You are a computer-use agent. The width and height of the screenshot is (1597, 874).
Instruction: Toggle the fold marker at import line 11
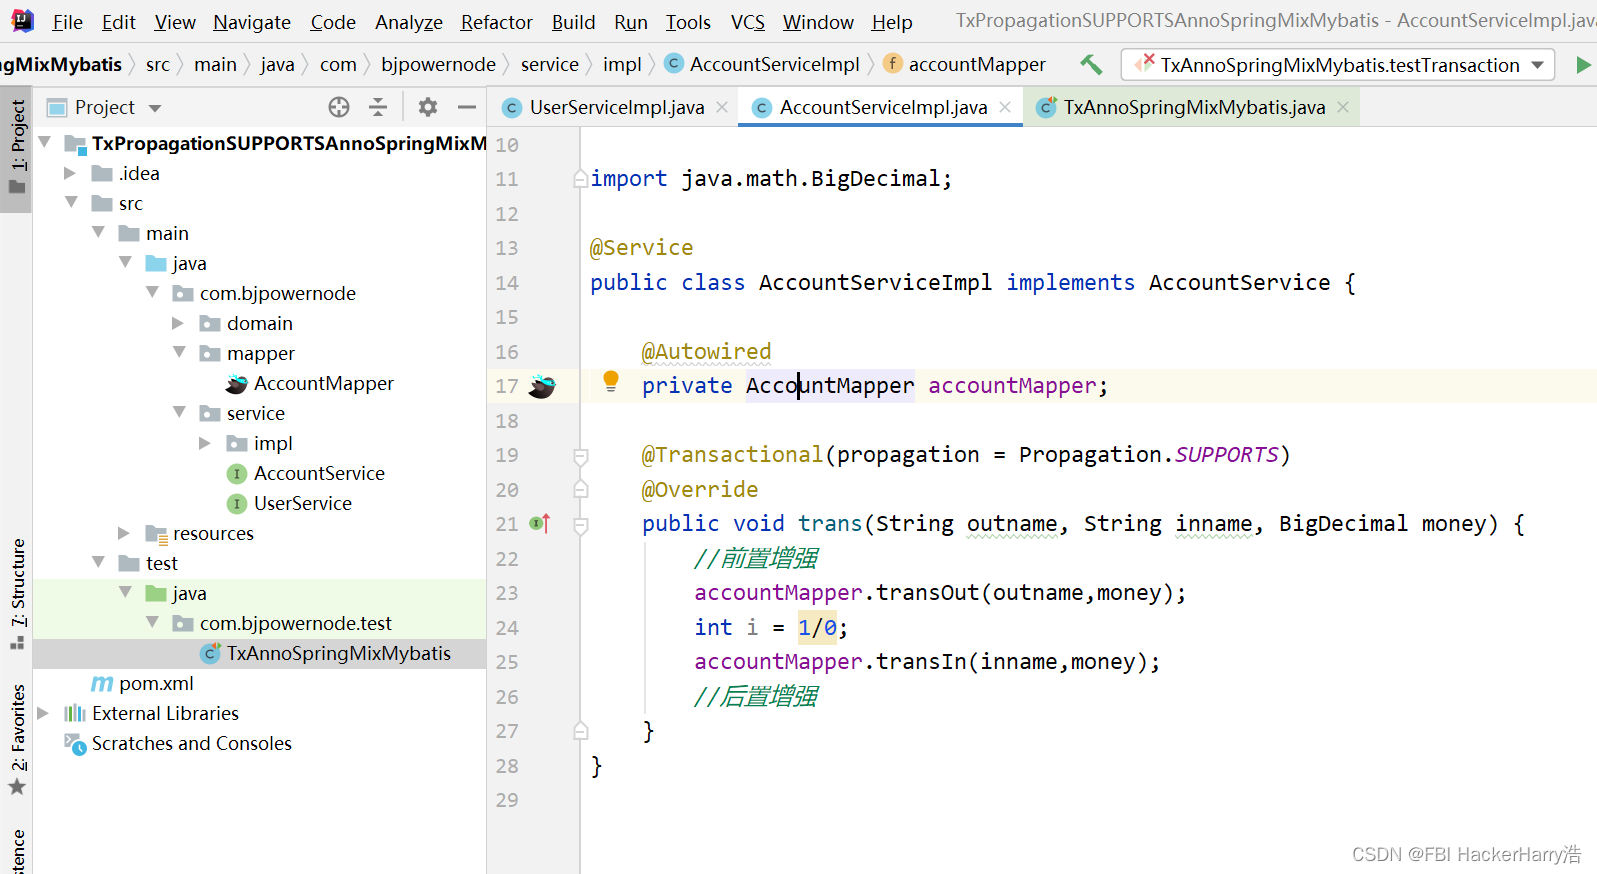click(581, 179)
